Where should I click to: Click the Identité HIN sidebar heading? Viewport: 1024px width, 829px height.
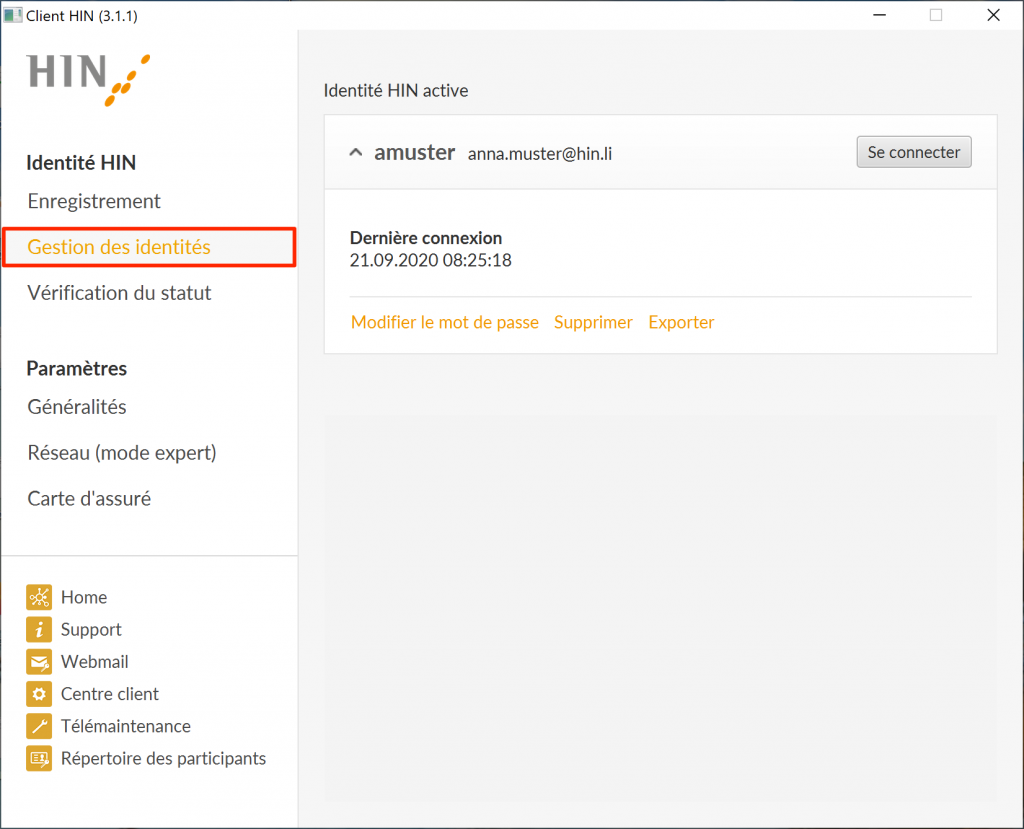[81, 163]
